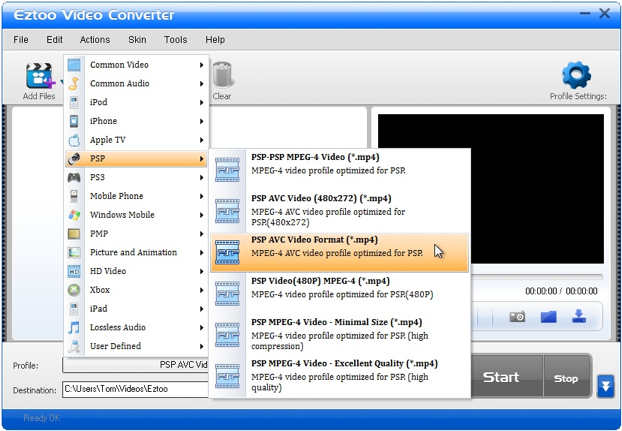Select the Picture and Animation entry text
The width and height of the screenshot is (622, 431).
pyautogui.click(x=133, y=253)
